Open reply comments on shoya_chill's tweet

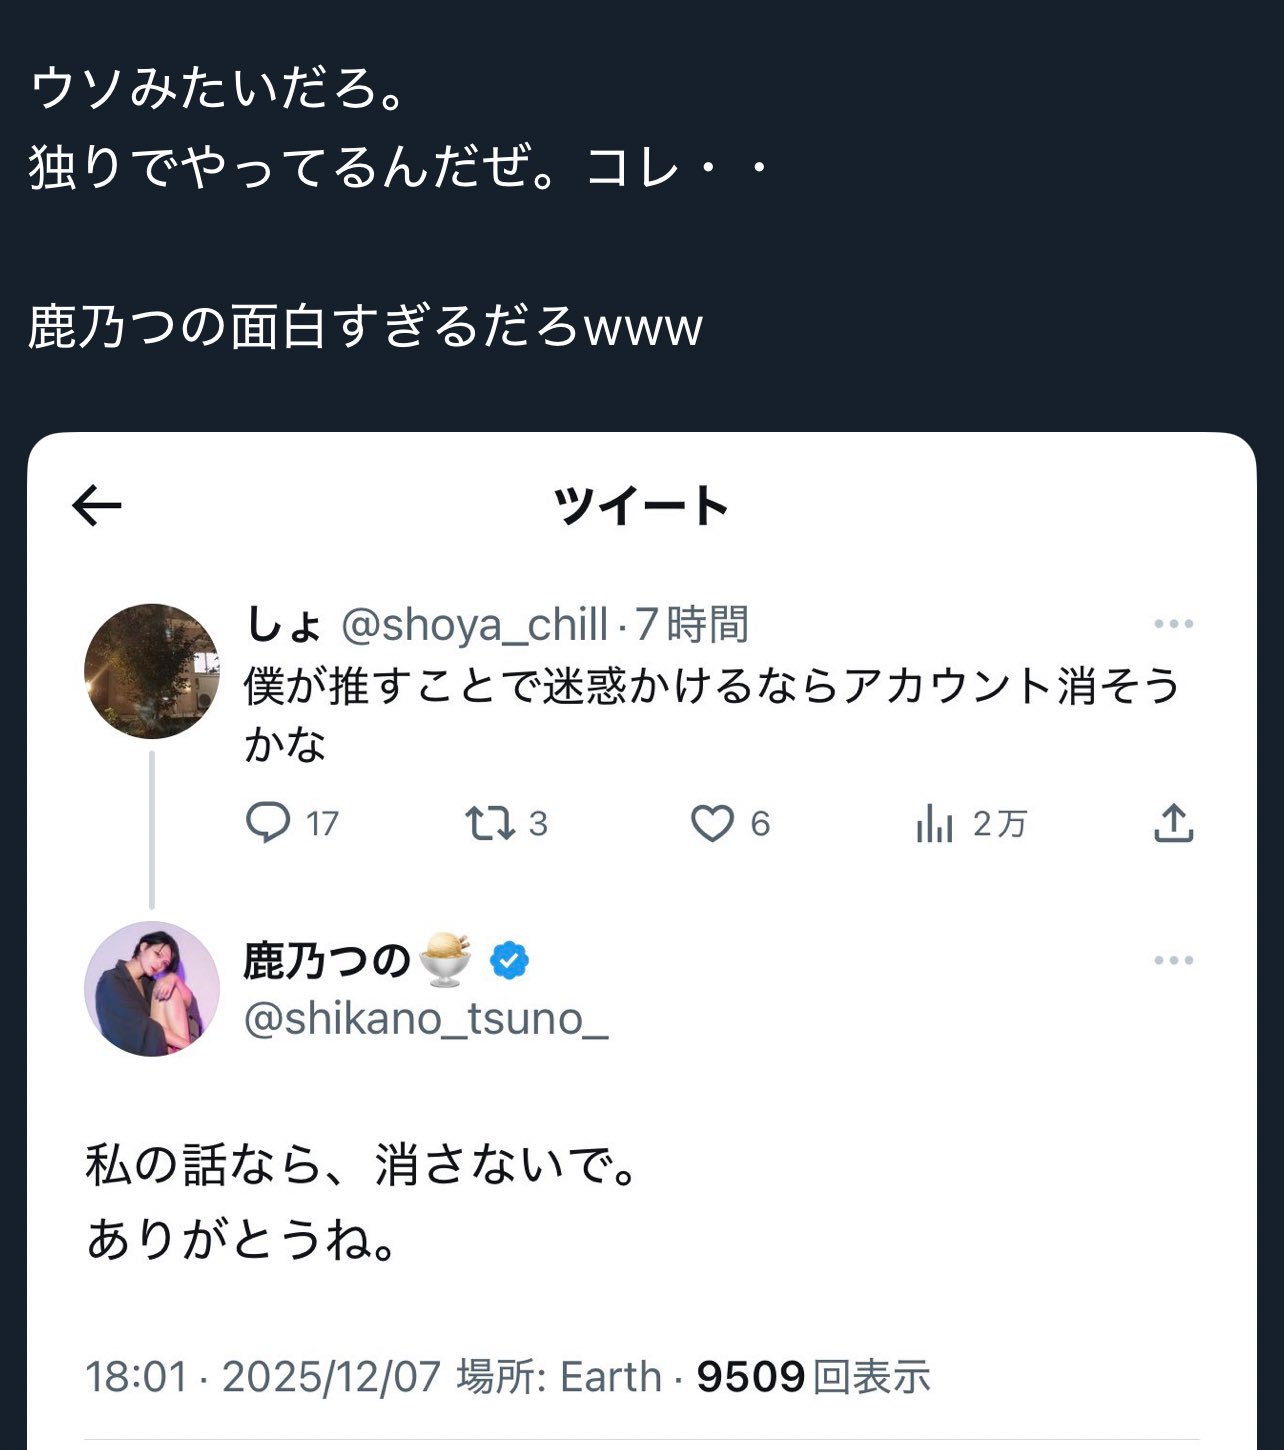[x=268, y=823]
